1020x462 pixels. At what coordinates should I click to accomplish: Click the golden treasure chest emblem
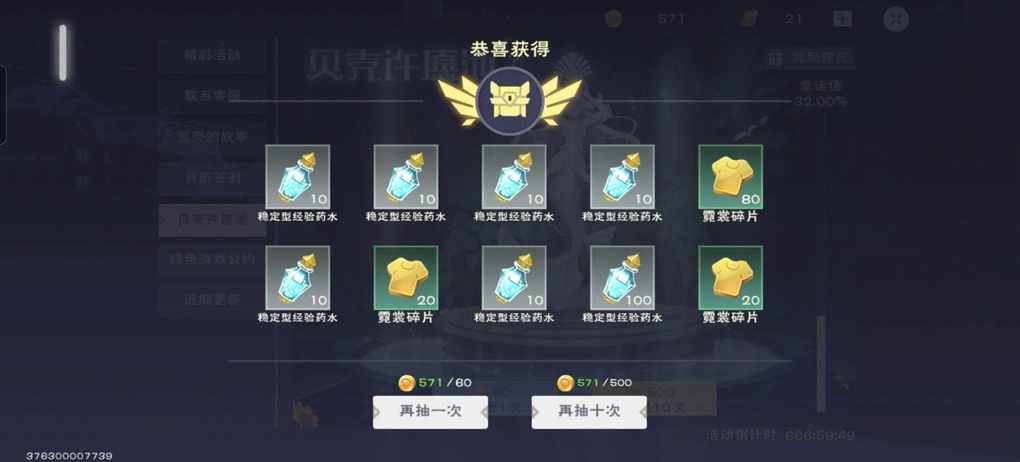tap(509, 101)
